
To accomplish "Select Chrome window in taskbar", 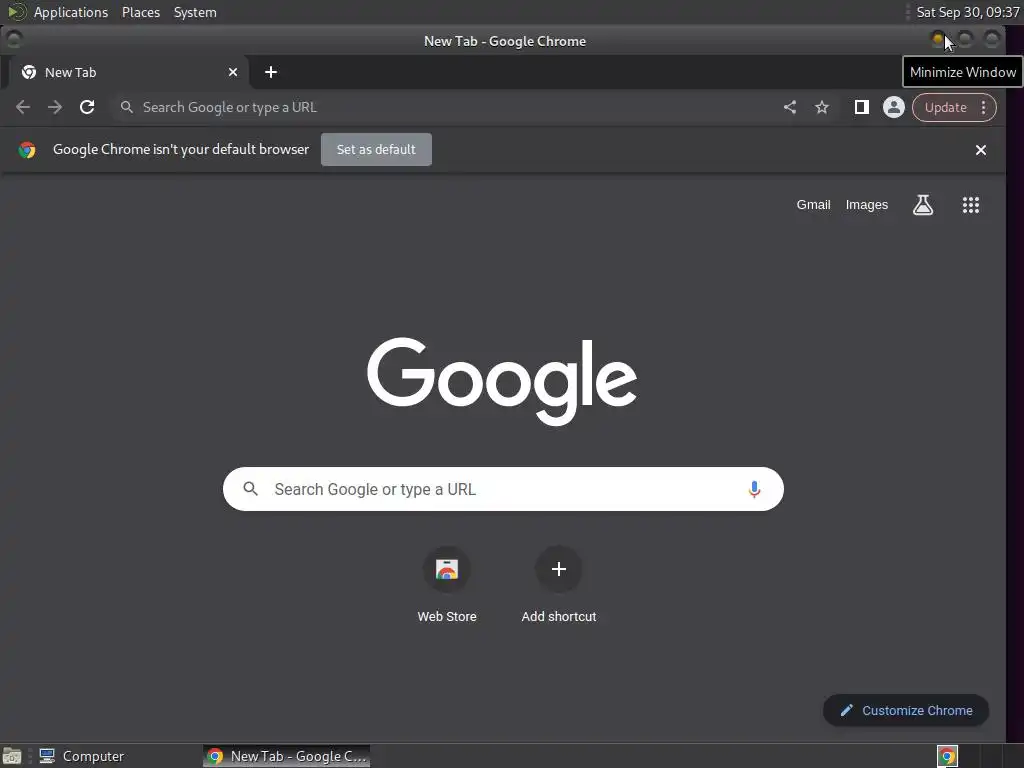I will click(x=287, y=756).
